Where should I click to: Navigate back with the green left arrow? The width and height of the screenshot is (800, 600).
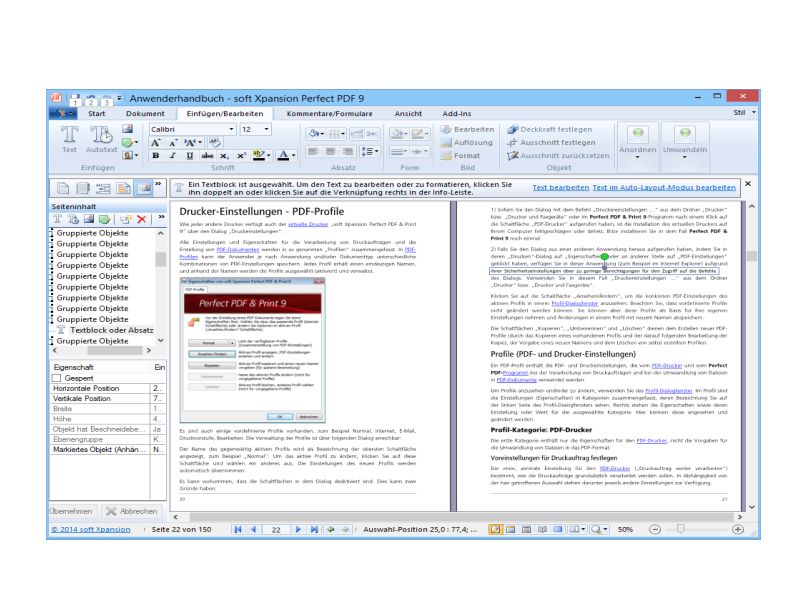331,530
